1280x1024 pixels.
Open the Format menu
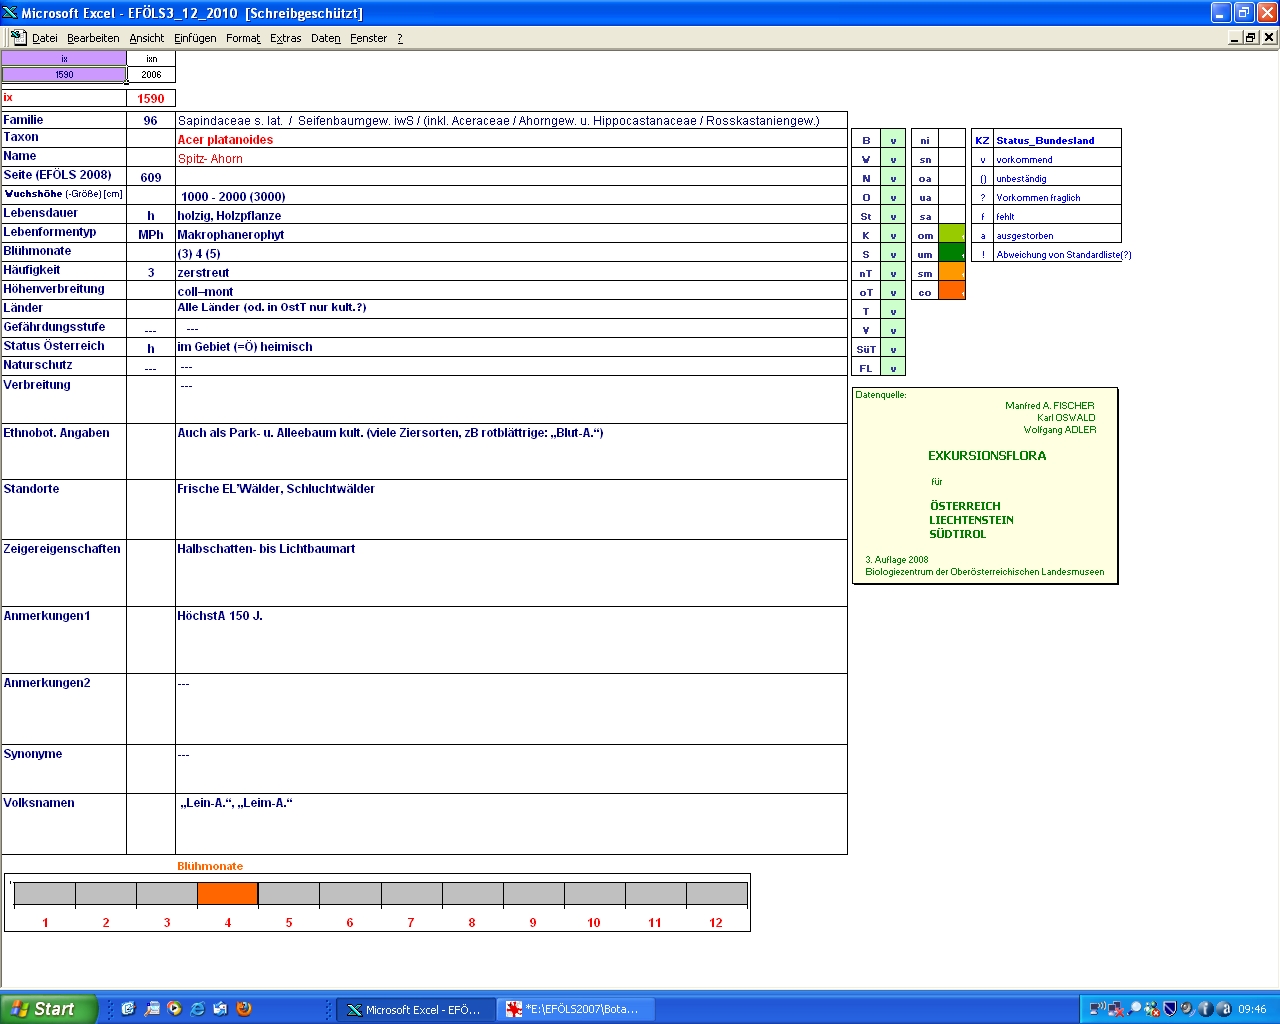[243, 38]
